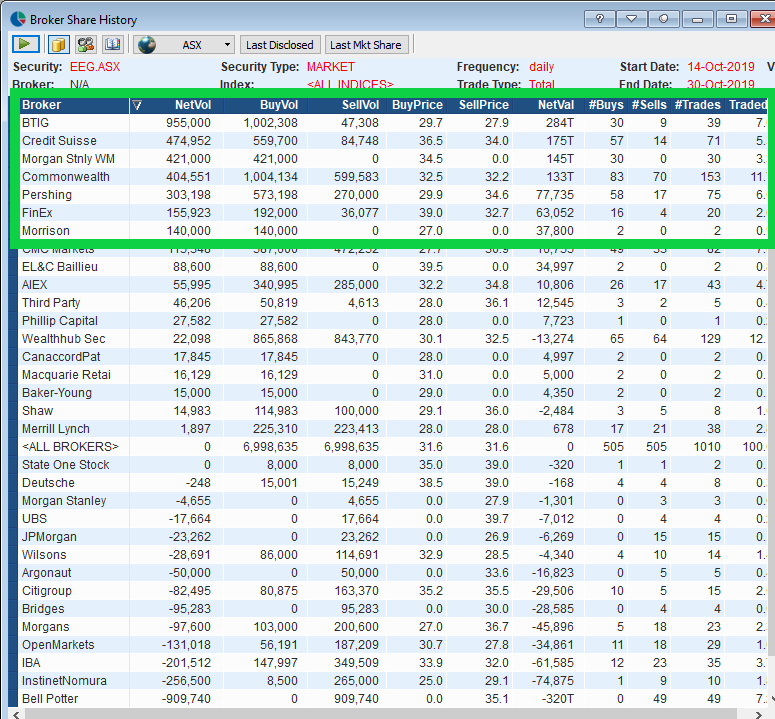
Task: Select the Deutsche broker row
Action: 393,483
